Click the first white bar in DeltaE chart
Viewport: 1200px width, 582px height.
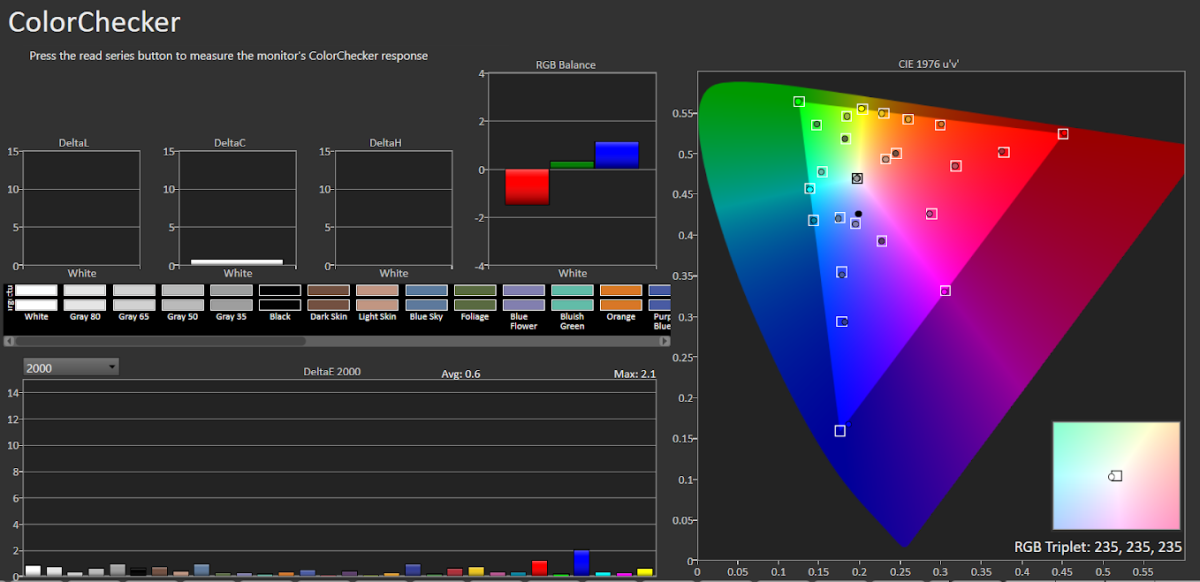coord(33,571)
